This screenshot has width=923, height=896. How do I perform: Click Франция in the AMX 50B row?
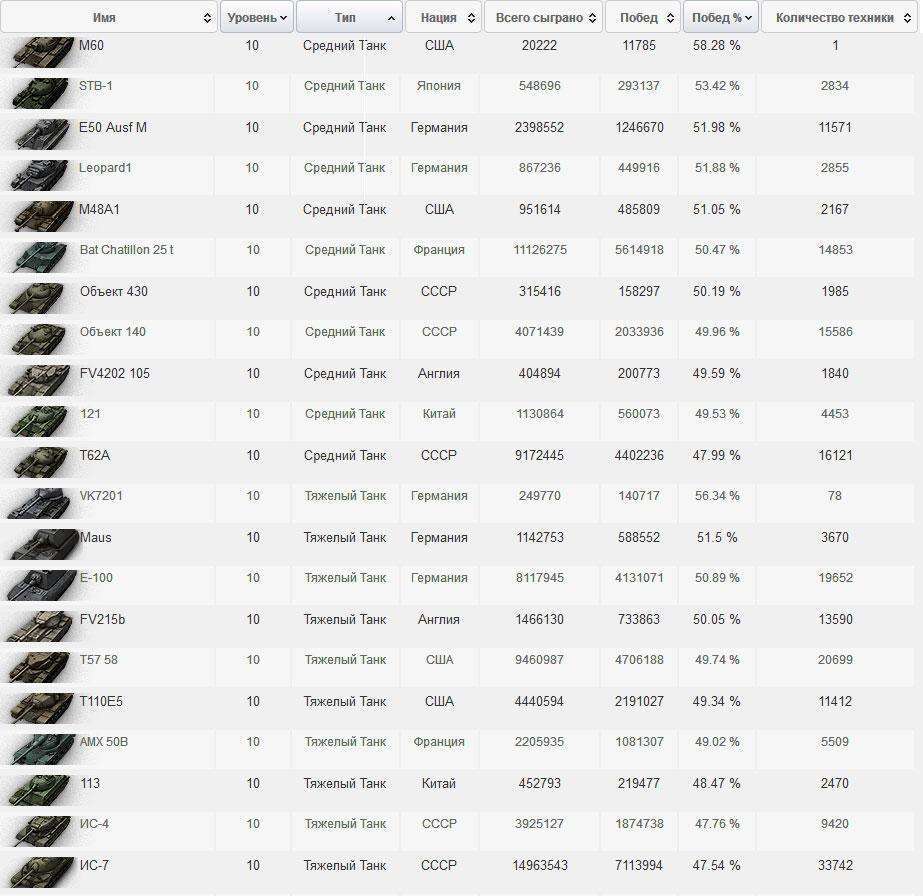click(439, 742)
